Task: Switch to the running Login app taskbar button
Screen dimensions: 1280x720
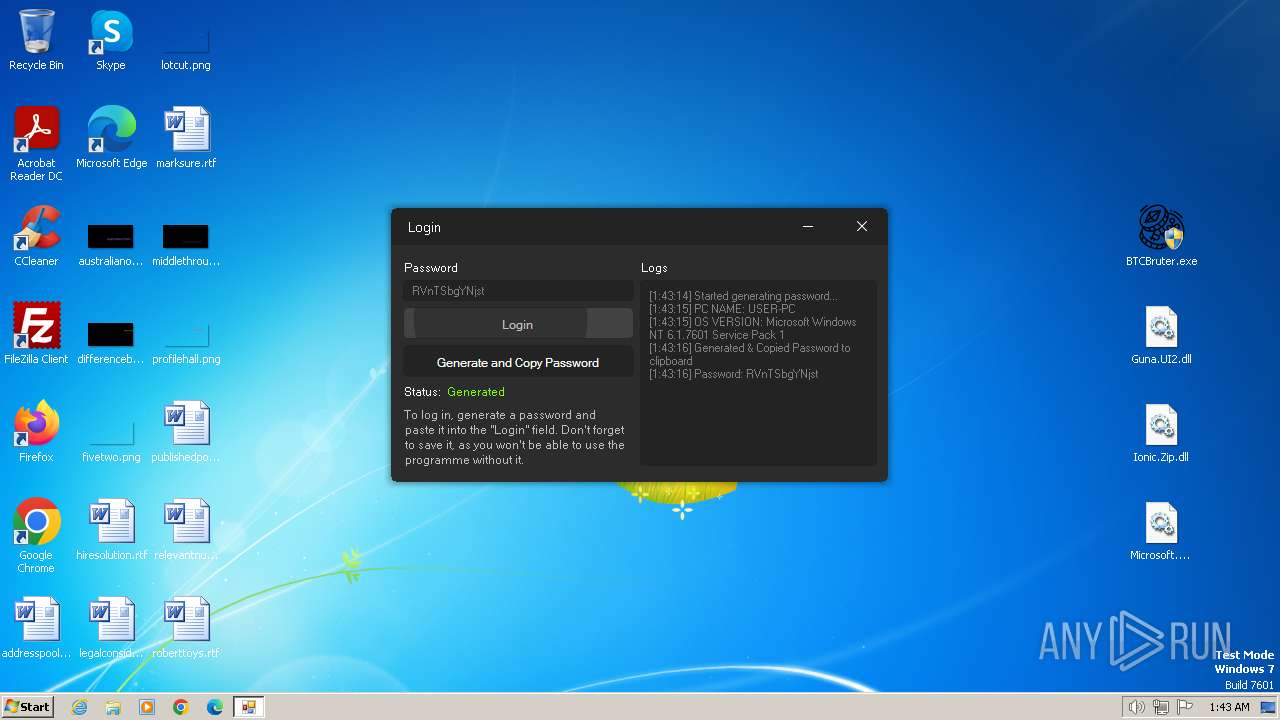Action: 248,707
